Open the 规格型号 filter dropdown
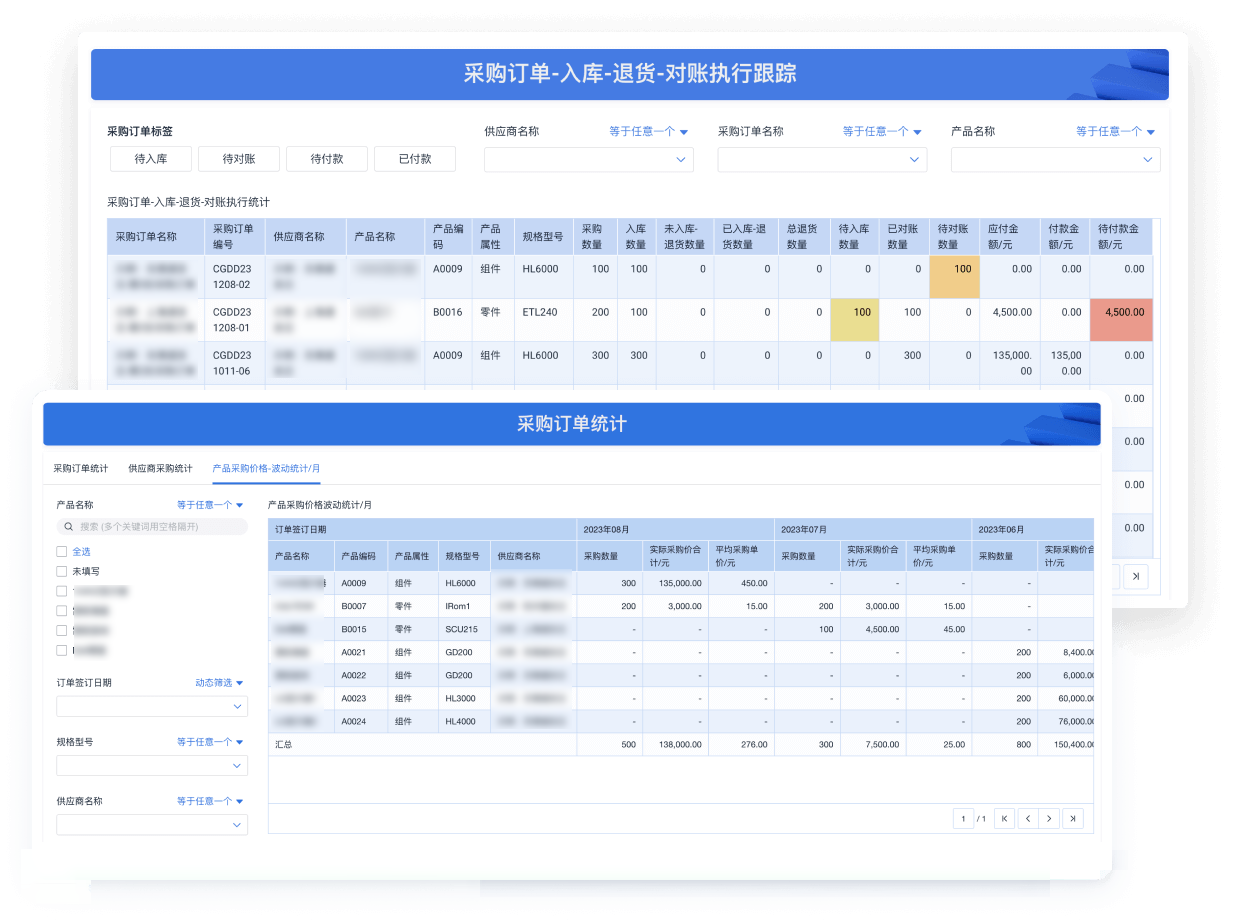This screenshot has width=1236, height=920. point(152,766)
